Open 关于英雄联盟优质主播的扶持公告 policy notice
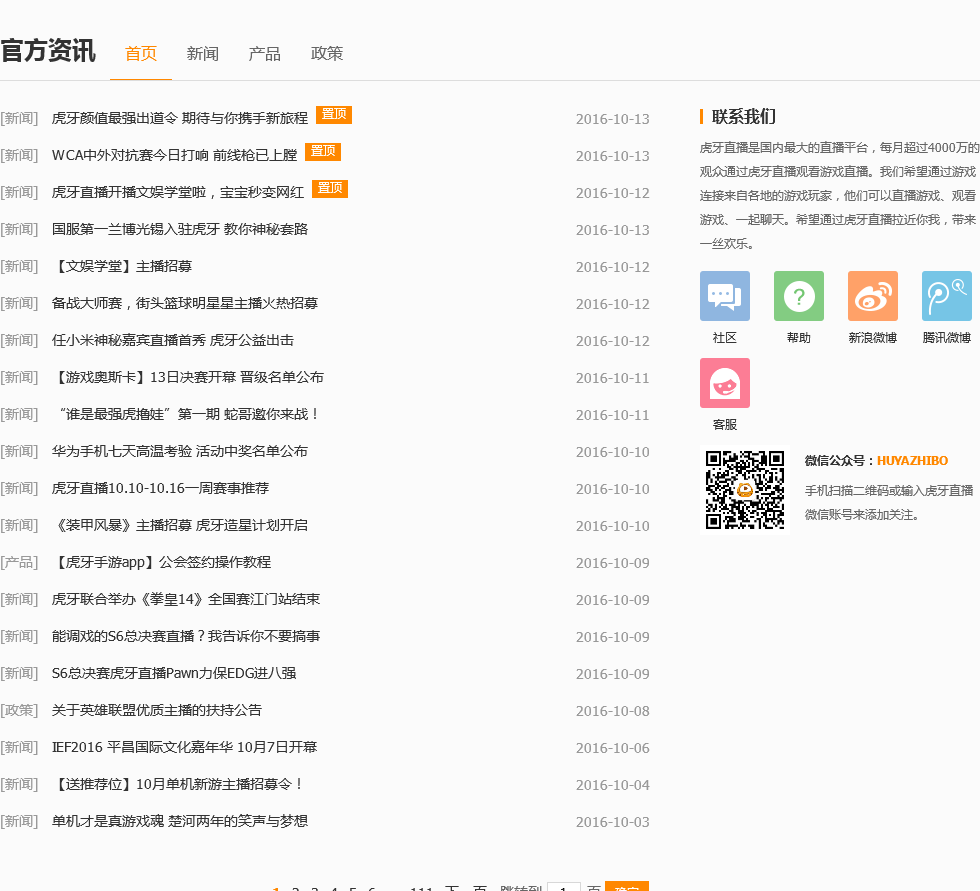The height and width of the screenshot is (891, 980). point(157,711)
